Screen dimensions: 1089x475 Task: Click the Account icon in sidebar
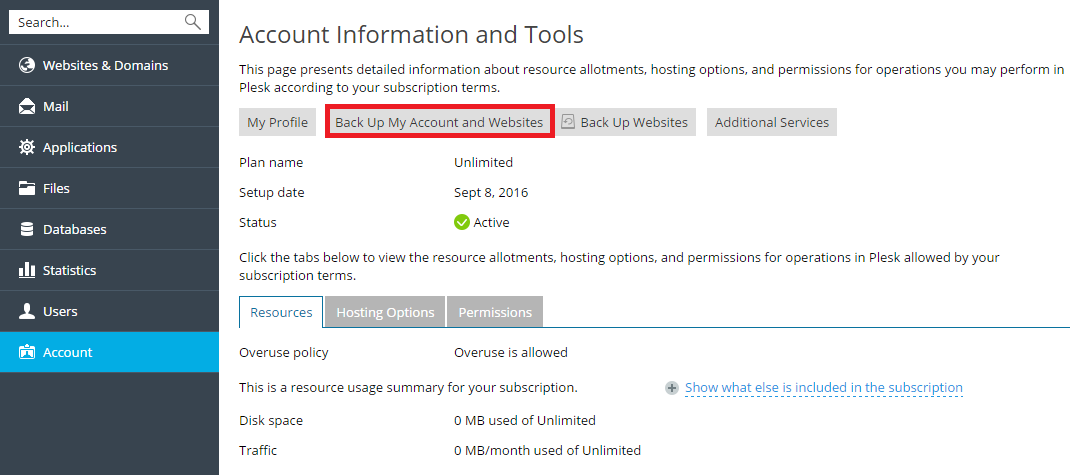click(28, 353)
